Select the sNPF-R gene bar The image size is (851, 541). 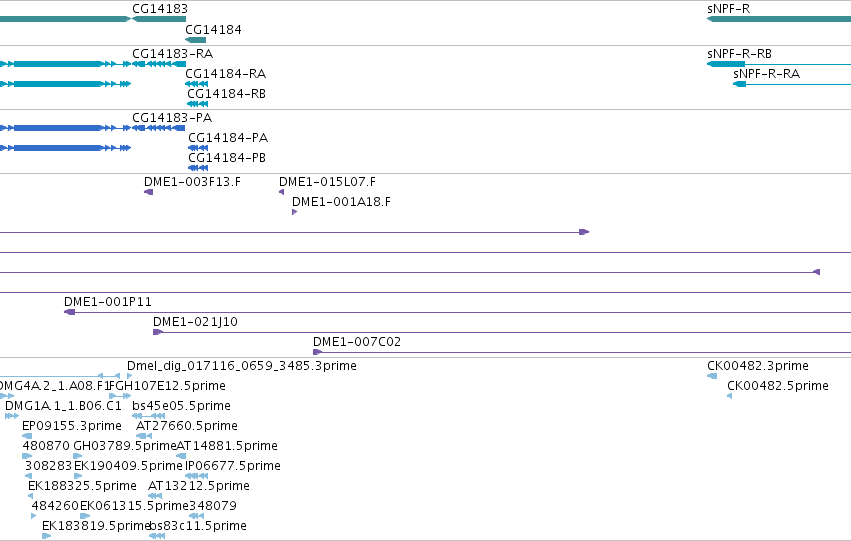pos(779,19)
